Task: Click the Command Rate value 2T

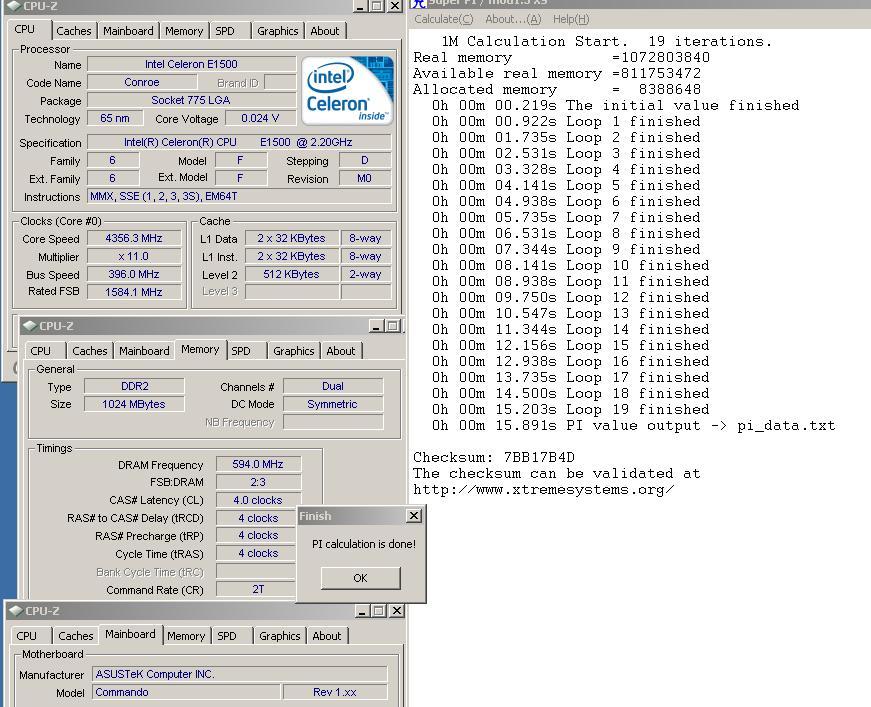Action: click(x=257, y=589)
